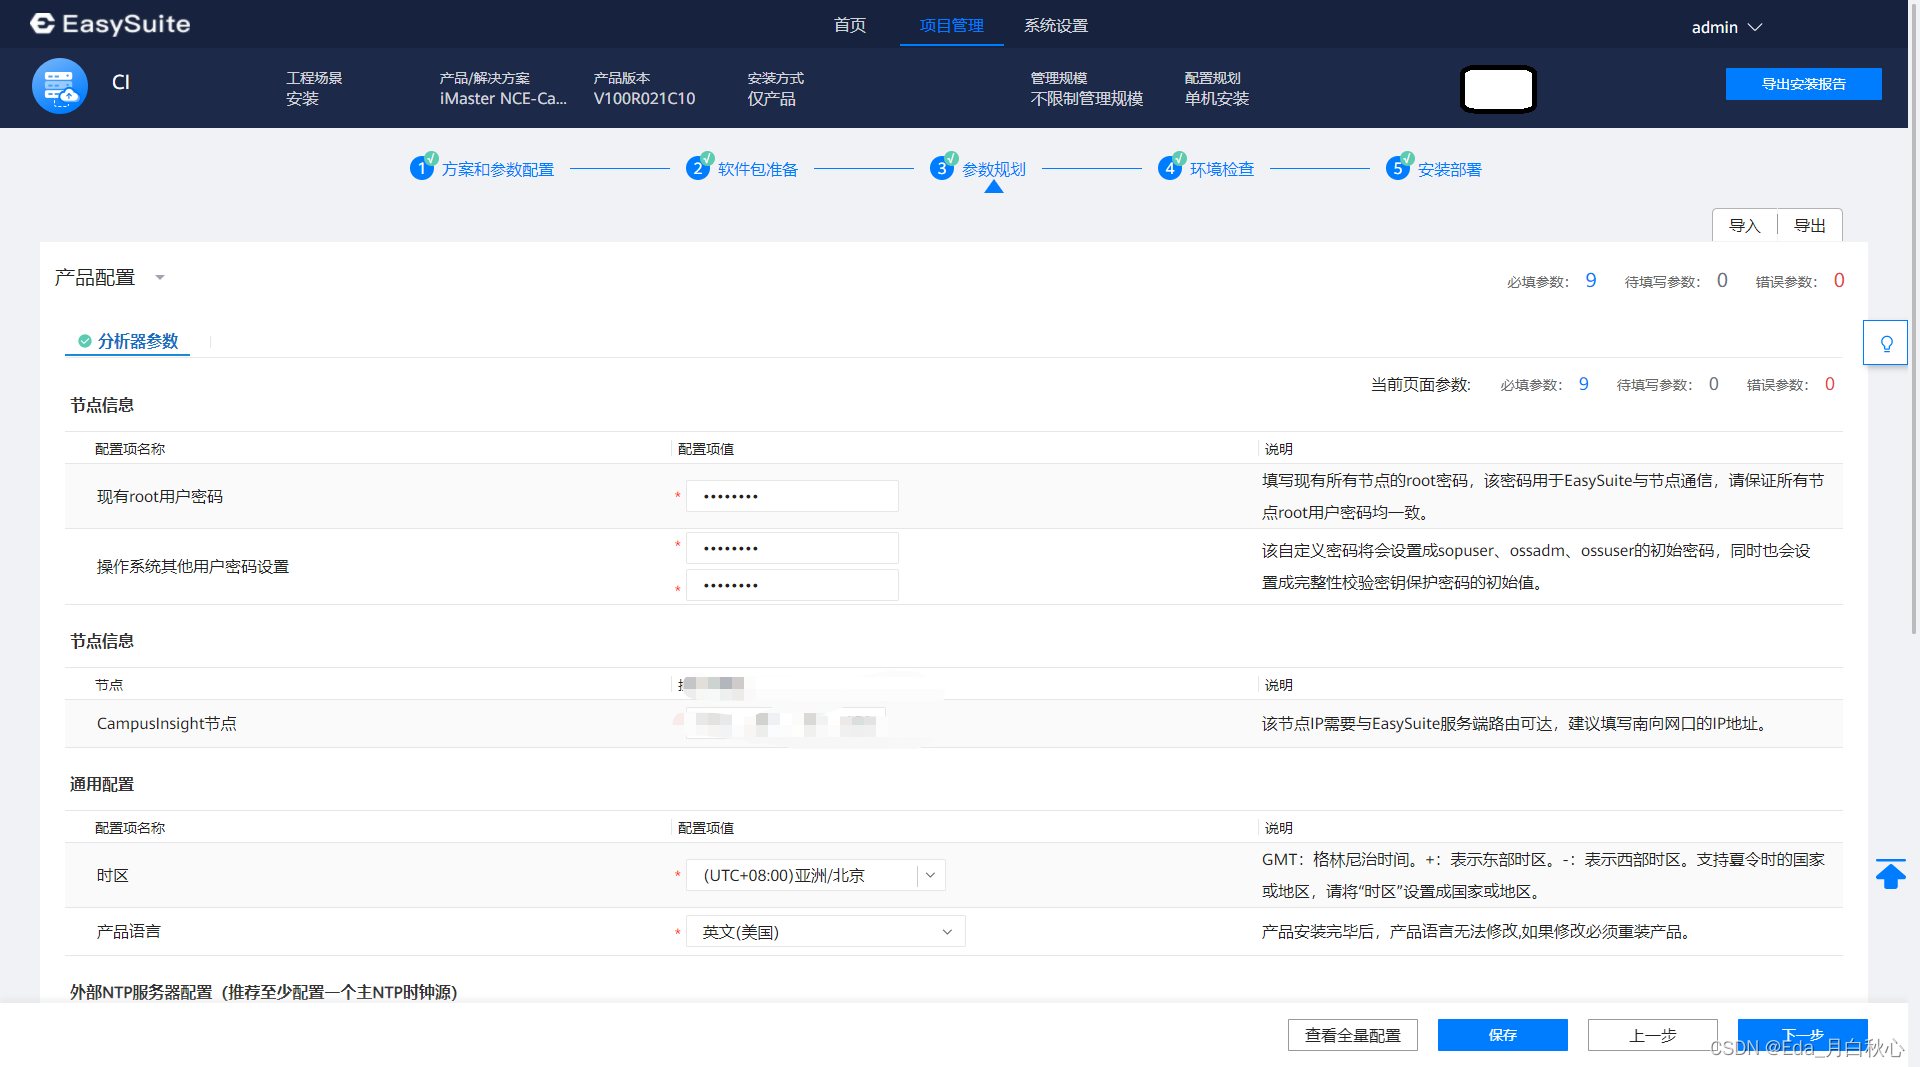Click the 'V100R021C10' product version text

(644, 98)
